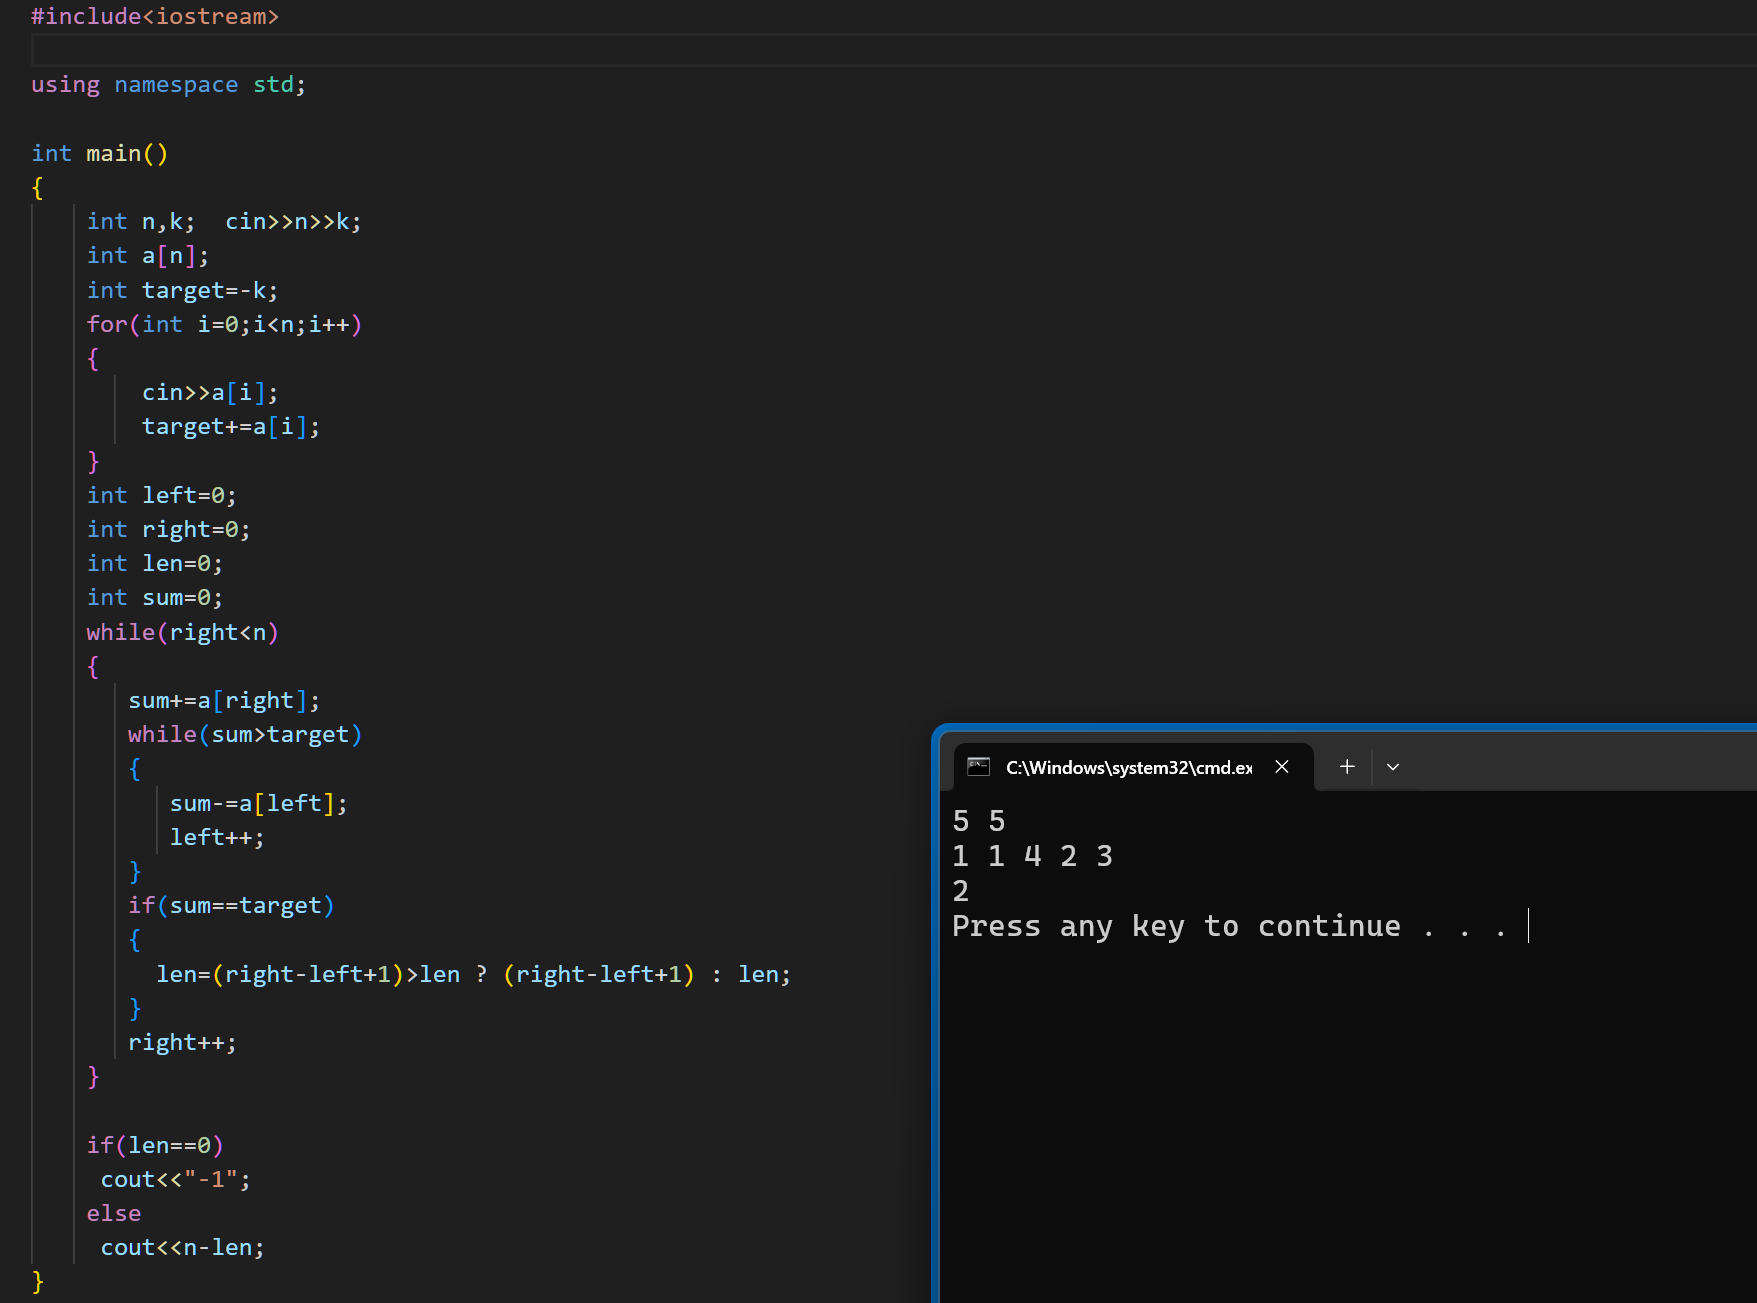Click the 'int a[n];' declaration
Screen dimensions: 1757x1303
coord(148,256)
